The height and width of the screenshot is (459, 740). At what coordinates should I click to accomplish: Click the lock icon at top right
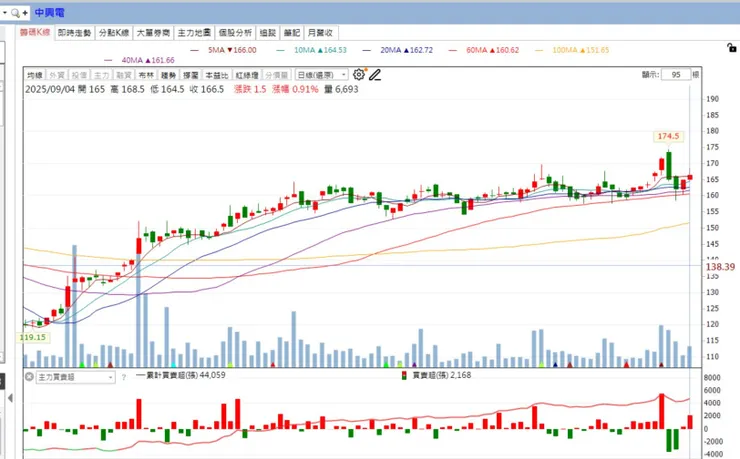click(x=732, y=48)
